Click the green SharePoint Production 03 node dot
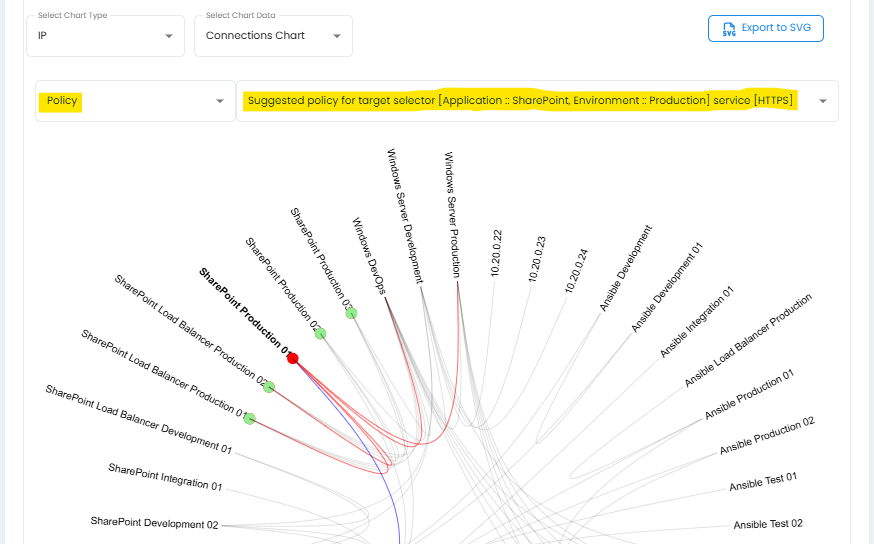This screenshot has width=874, height=544. point(351,313)
